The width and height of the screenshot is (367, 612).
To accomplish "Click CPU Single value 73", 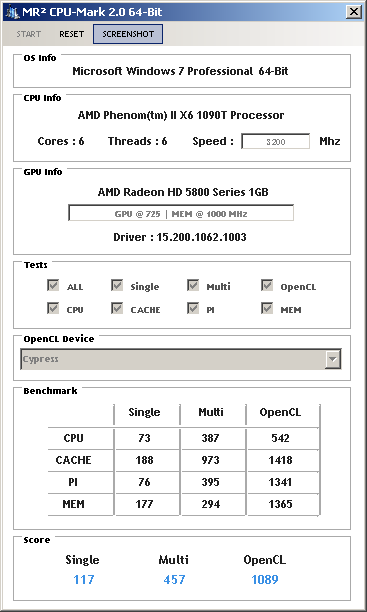I will [144, 438].
